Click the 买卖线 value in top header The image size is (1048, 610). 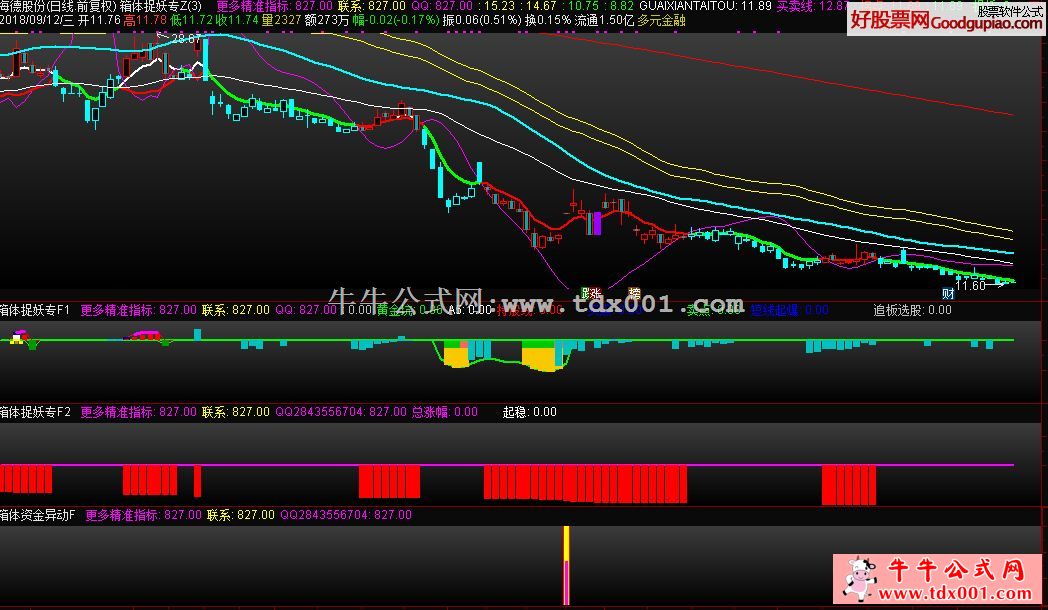click(811, 6)
